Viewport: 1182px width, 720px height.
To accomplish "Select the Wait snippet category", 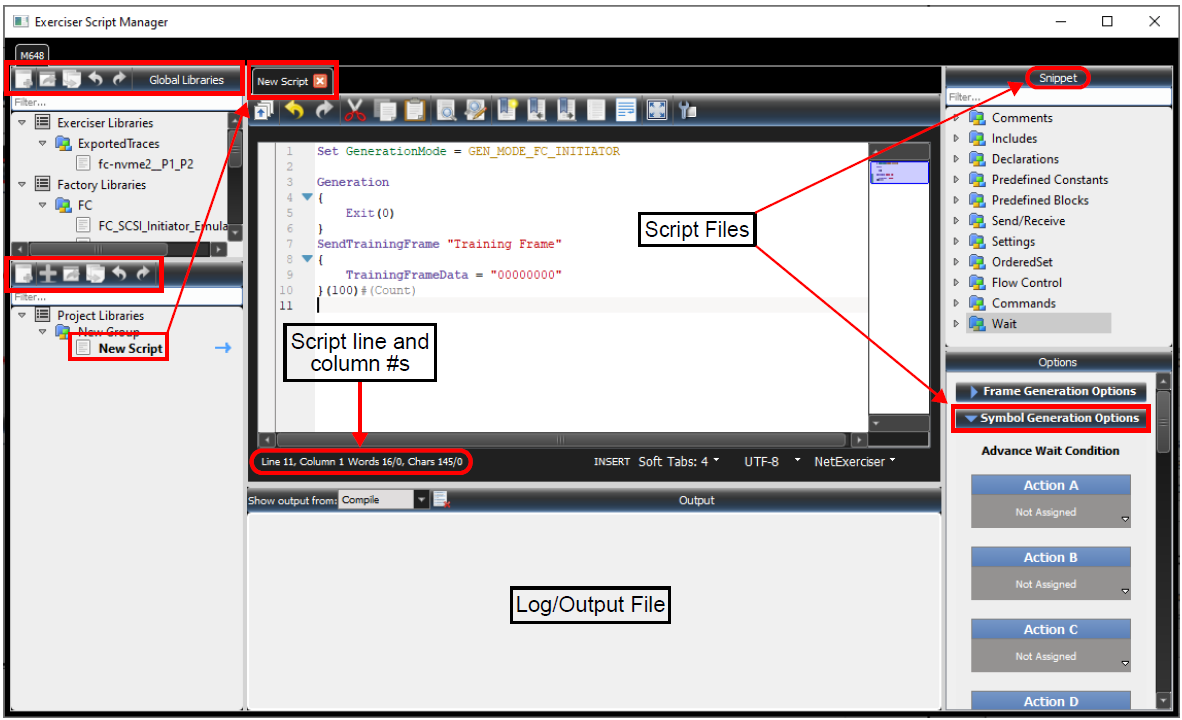I will tap(1004, 323).
